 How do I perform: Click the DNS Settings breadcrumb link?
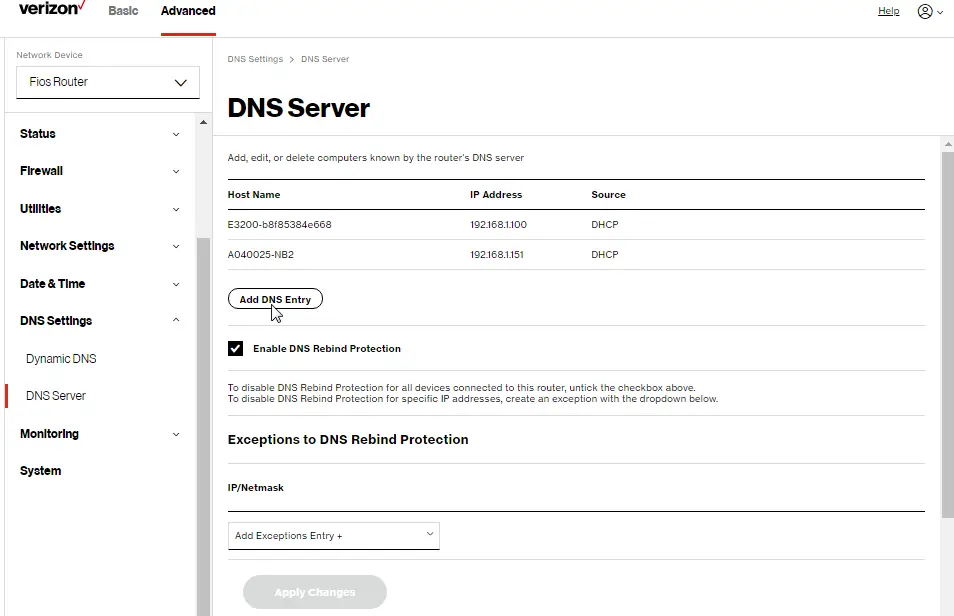point(255,59)
